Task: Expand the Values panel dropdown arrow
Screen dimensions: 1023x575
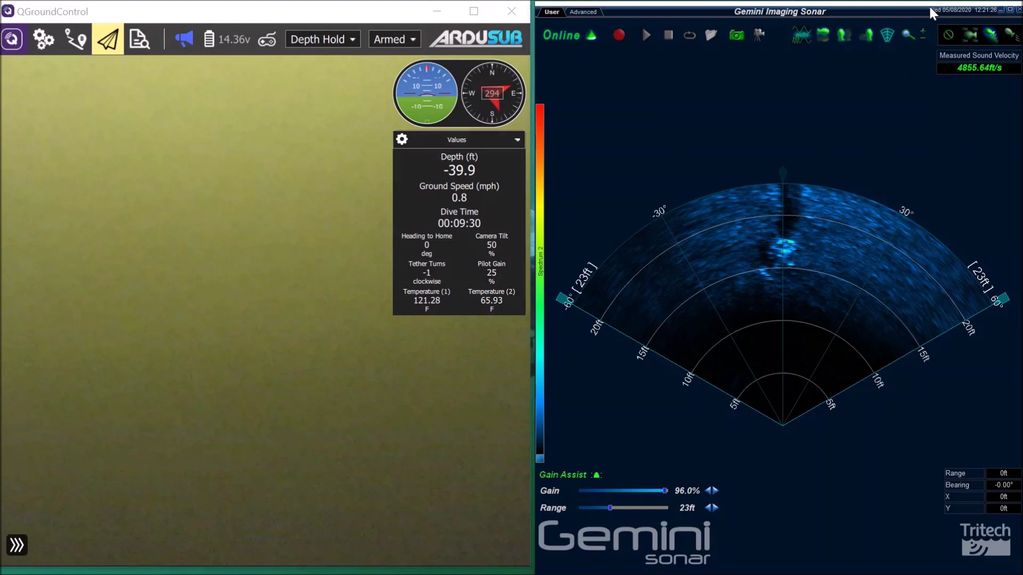Action: pyautogui.click(x=517, y=140)
